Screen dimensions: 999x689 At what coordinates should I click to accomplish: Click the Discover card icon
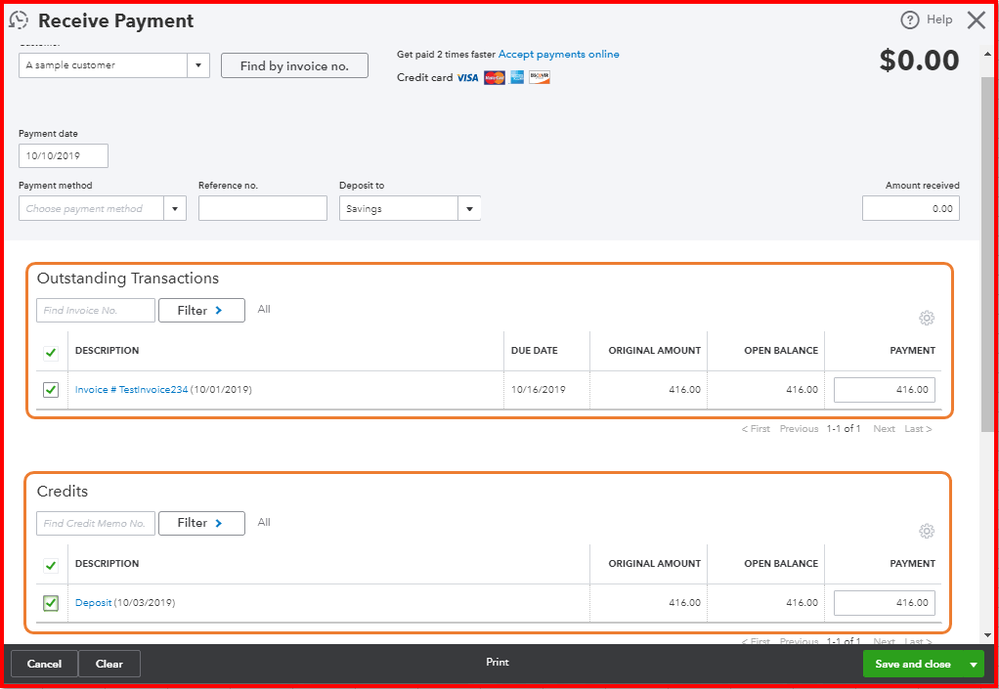point(539,77)
